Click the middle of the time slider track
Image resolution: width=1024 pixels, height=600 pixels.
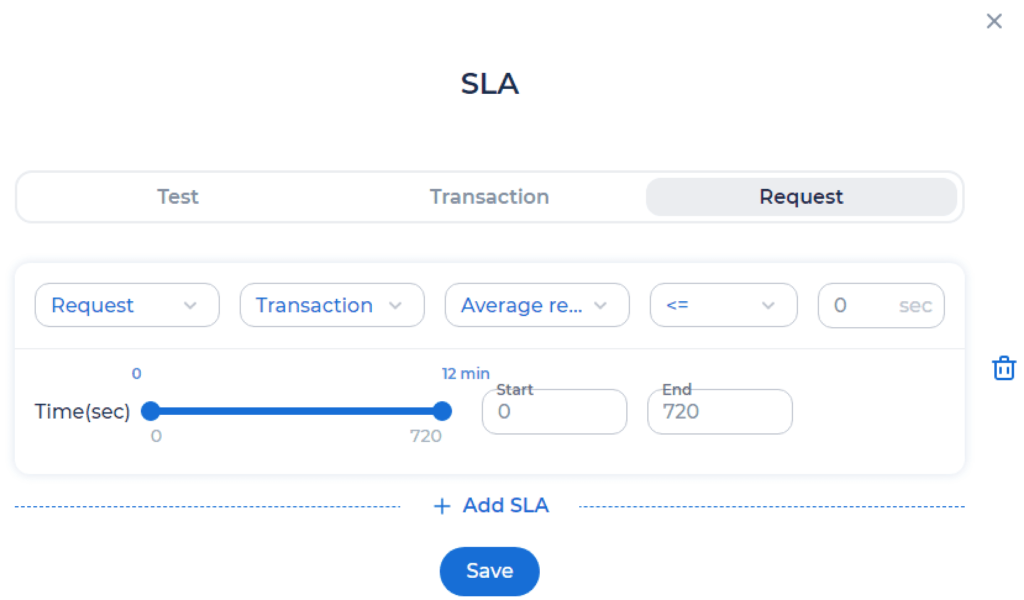pyautogui.click(x=296, y=411)
